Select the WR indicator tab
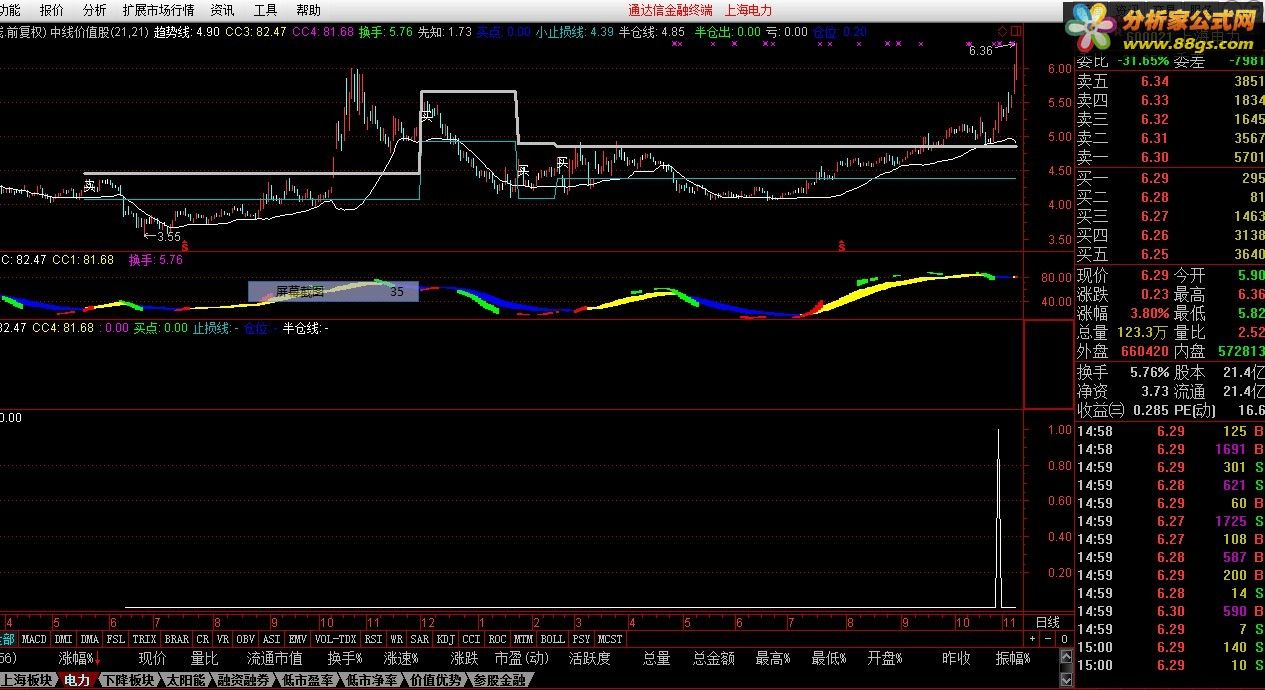The height and width of the screenshot is (690, 1265). (x=397, y=638)
